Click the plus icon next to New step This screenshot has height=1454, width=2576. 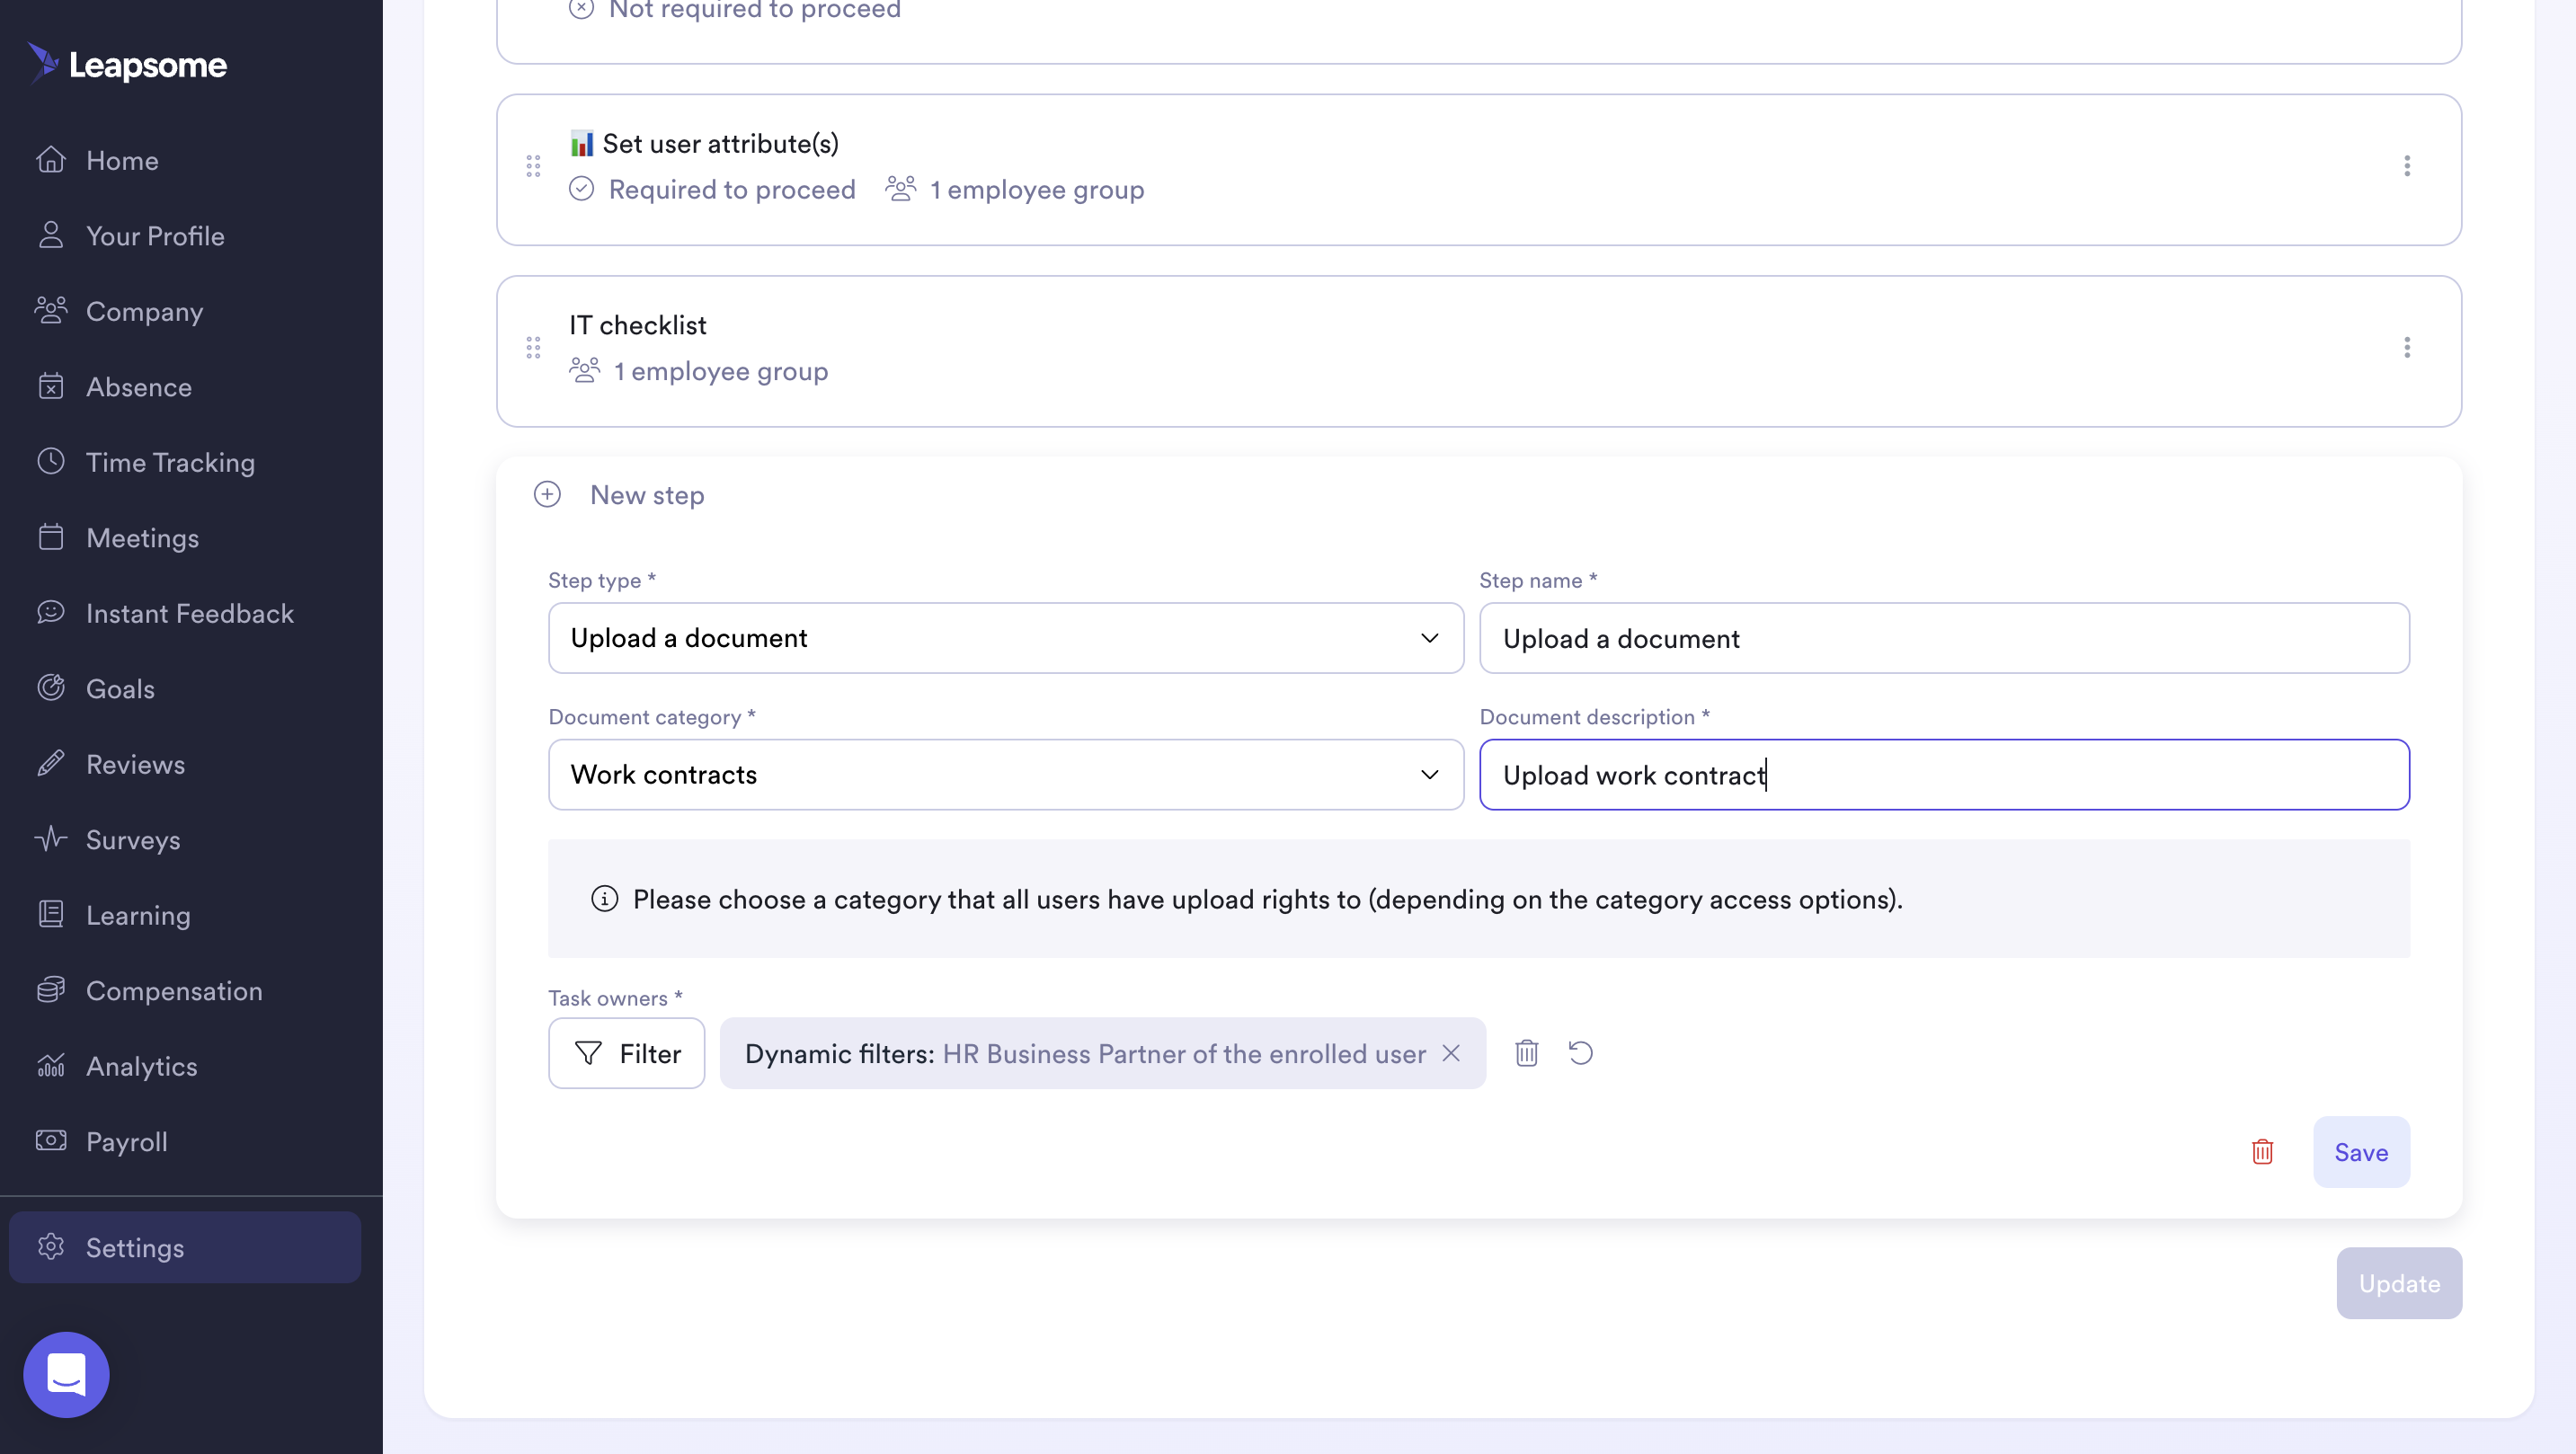pyautogui.click(x=547, y=494)
